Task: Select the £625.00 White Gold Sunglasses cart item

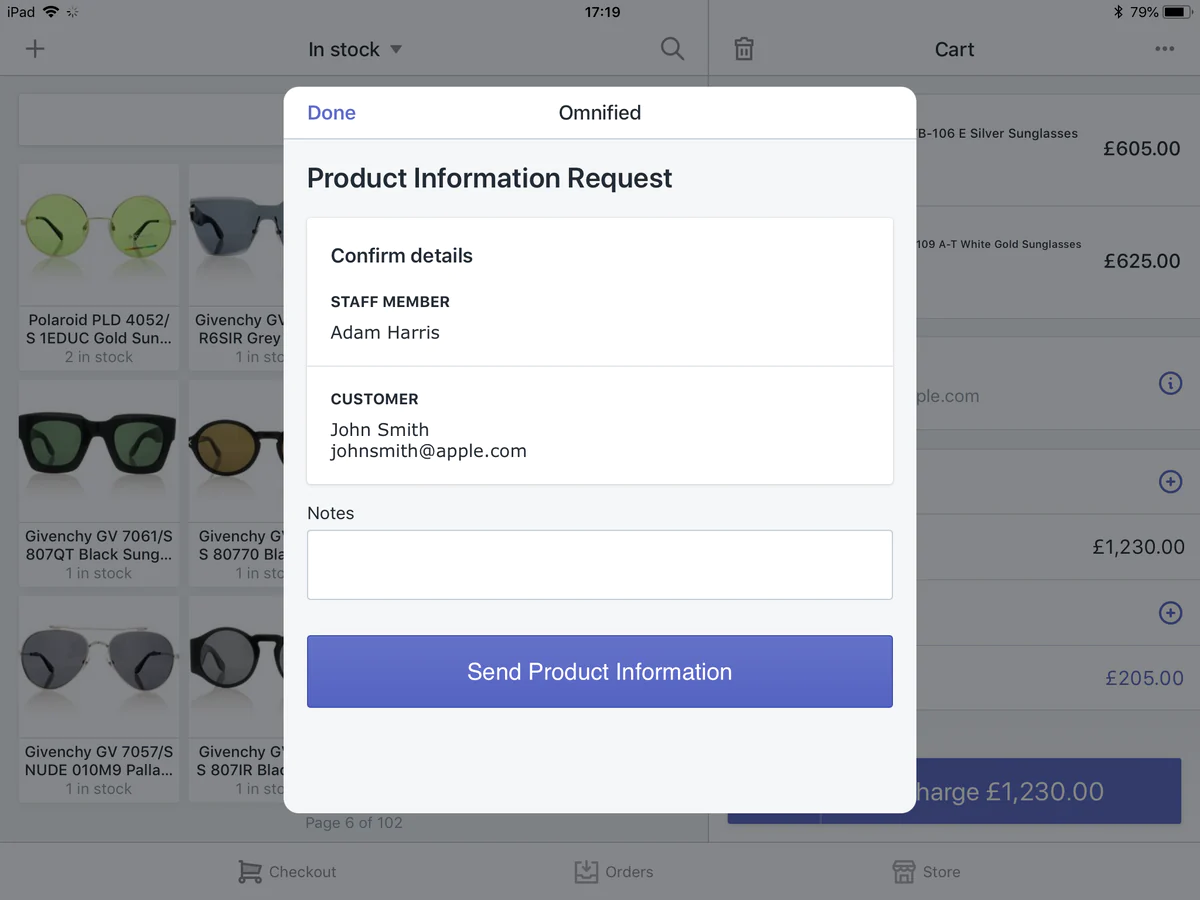Action: pos(1050,261)
